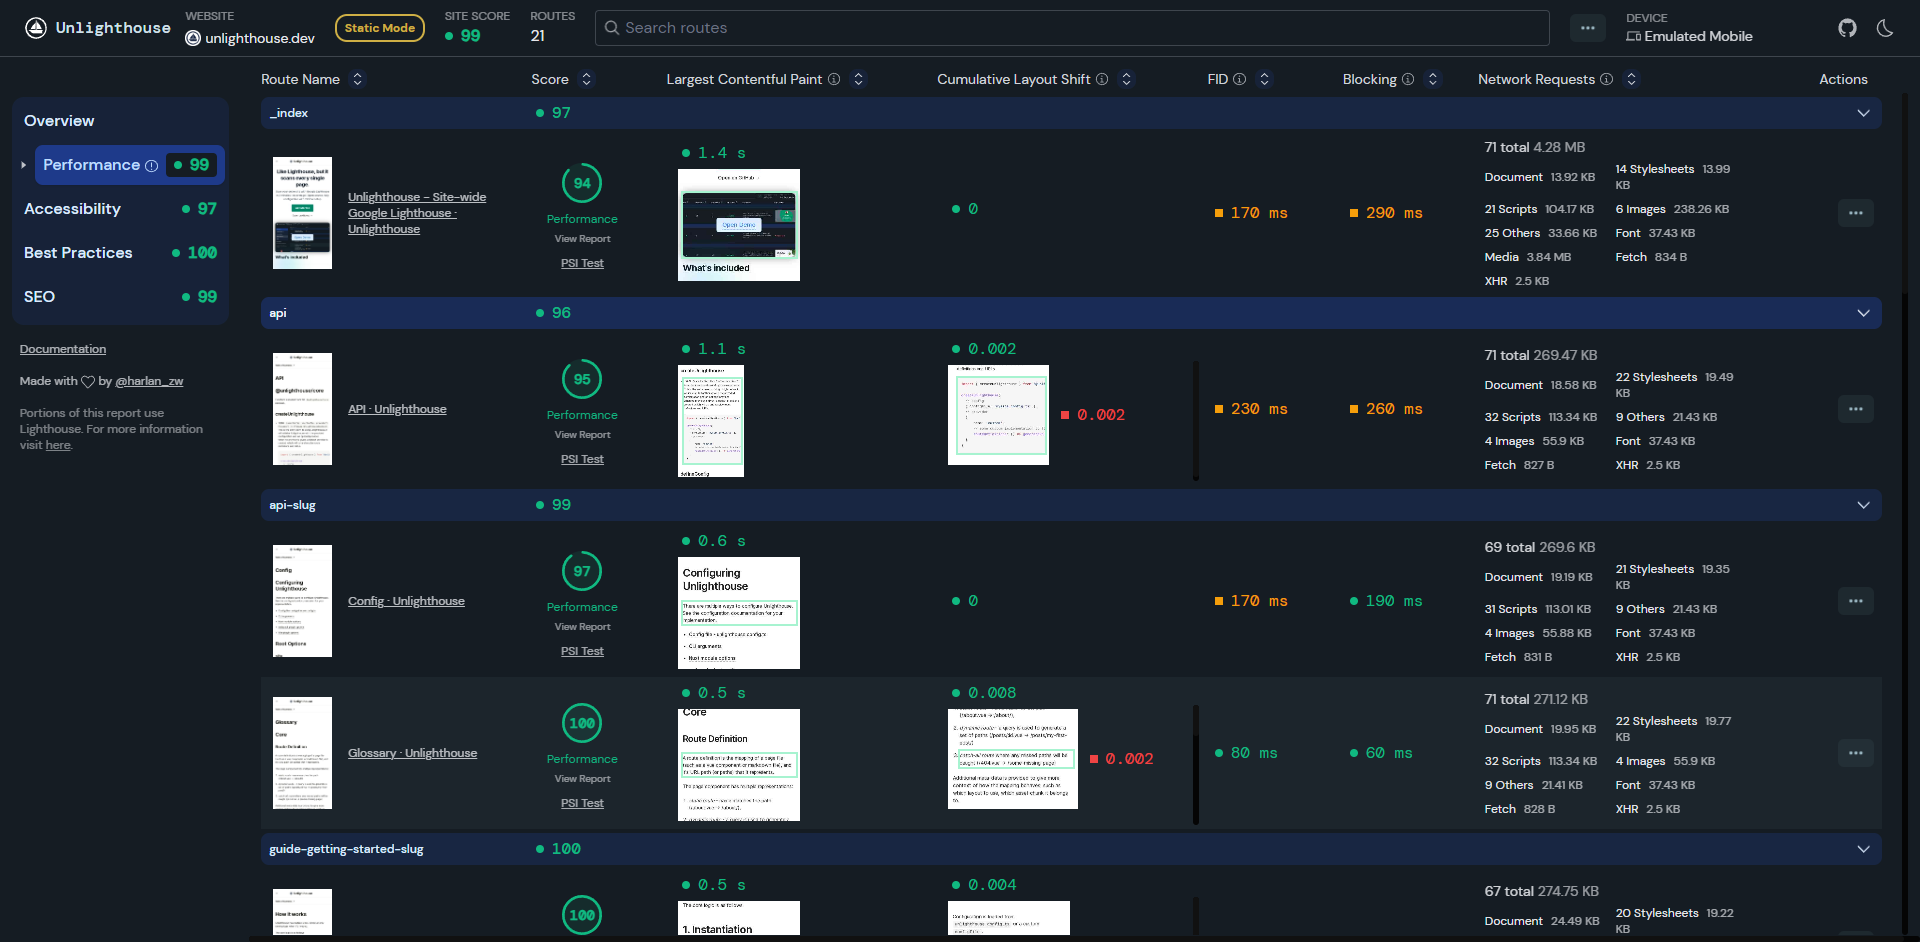1920x942 pixels.
Task: Open the Glossary layout shift thumbnail
Action: pyautogui.click(x=1013, y=759)
